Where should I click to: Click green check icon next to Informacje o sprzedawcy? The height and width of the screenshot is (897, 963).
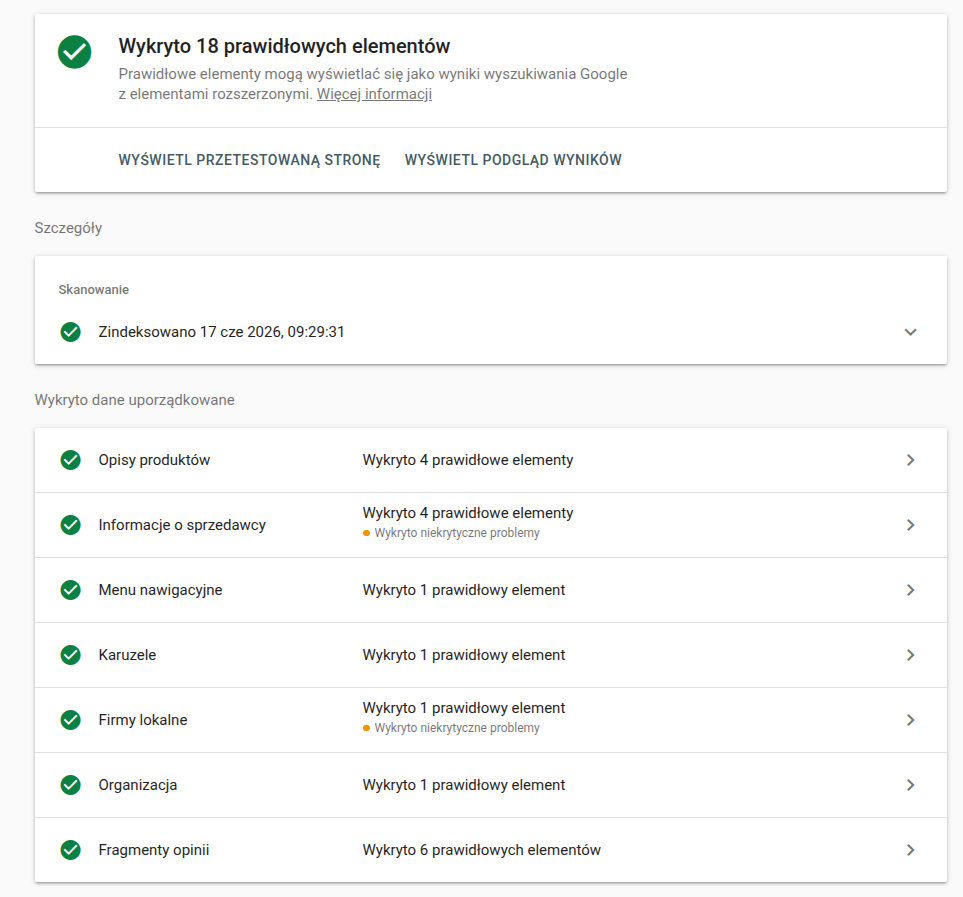click(x=71, y=525)
